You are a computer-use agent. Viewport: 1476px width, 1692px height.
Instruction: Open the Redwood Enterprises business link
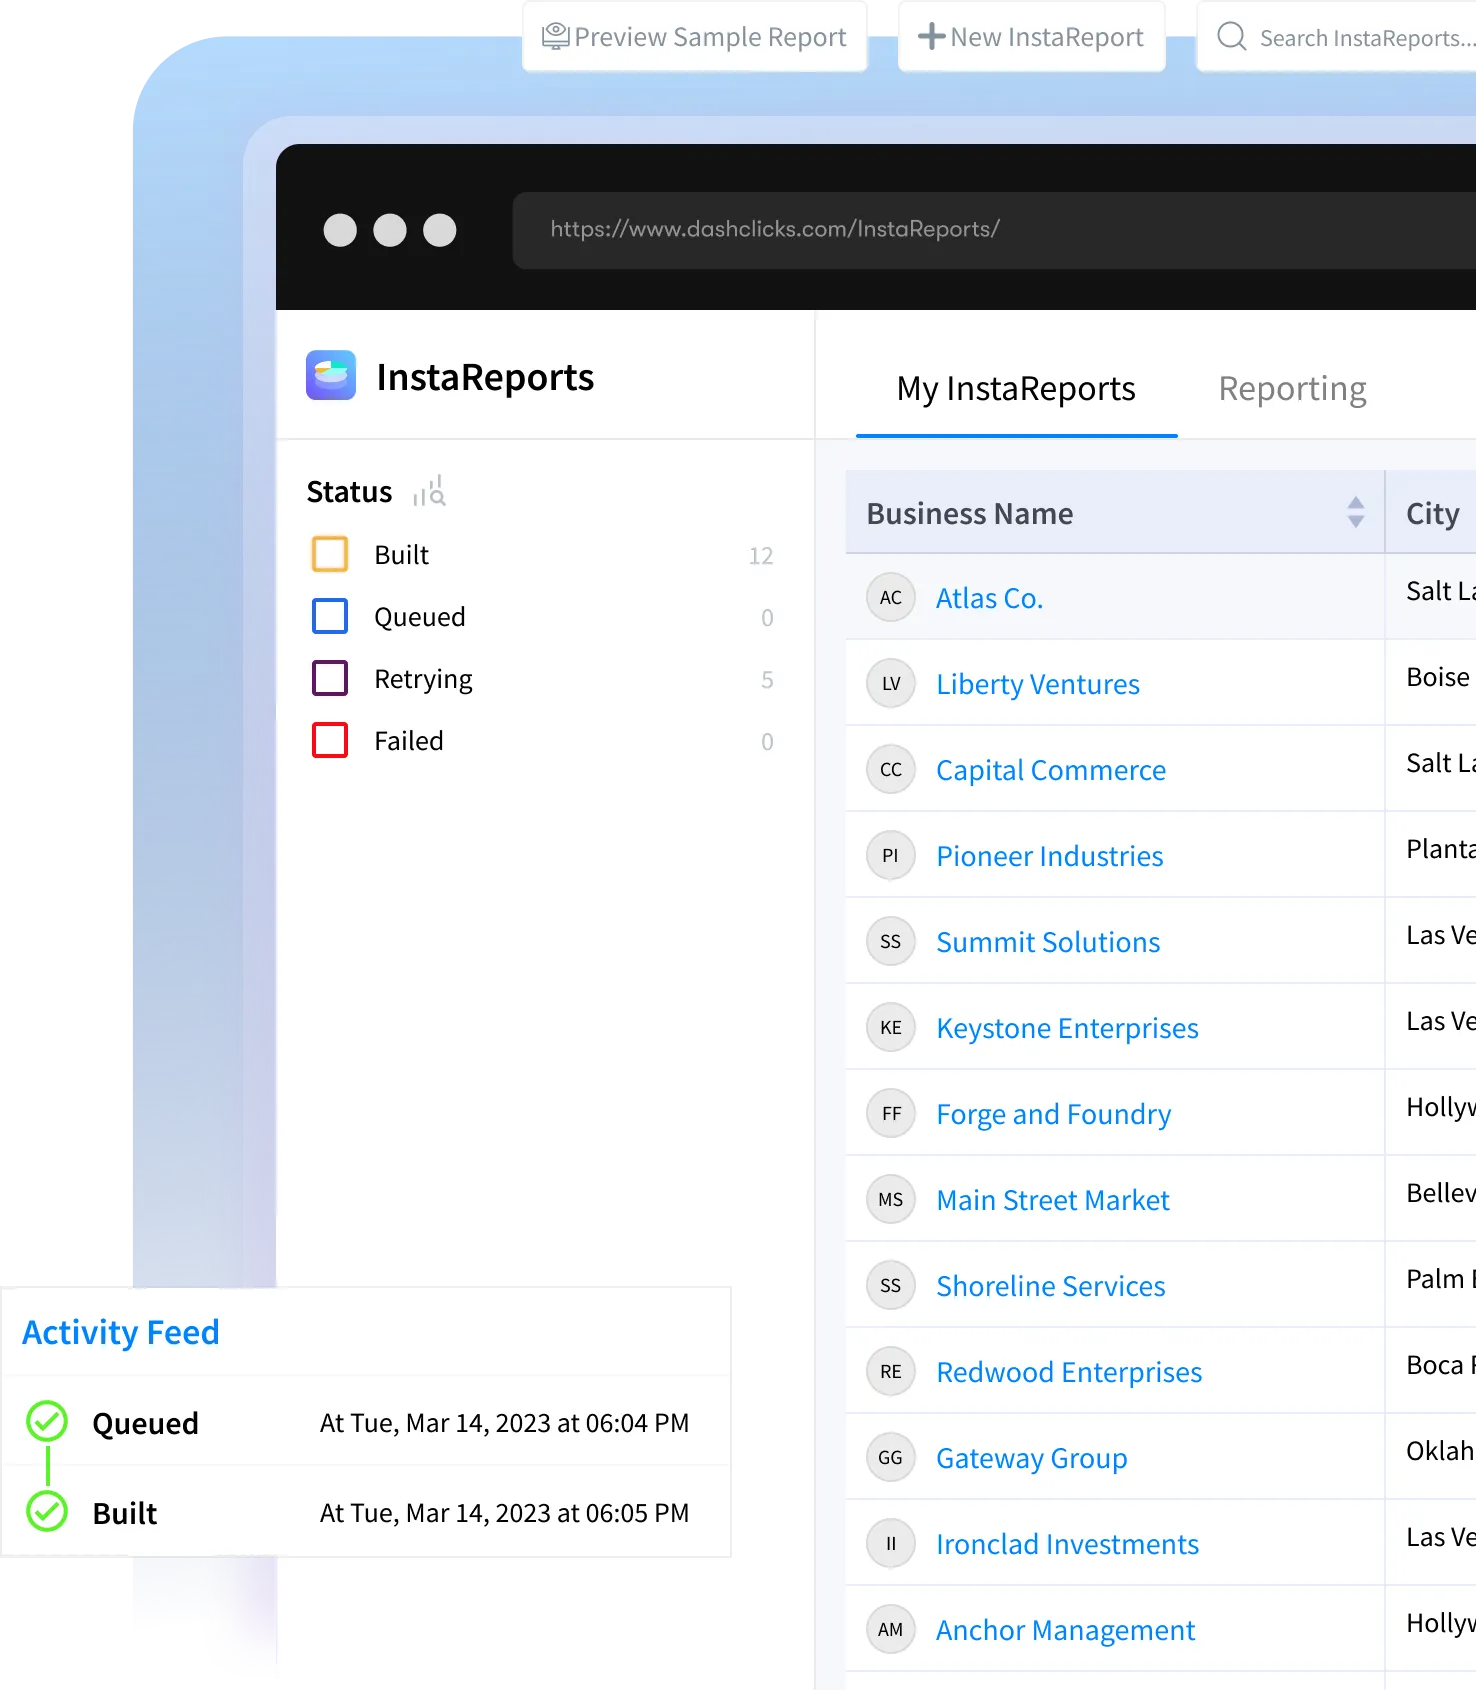pyautogui.click(x=1069, y=1372)
